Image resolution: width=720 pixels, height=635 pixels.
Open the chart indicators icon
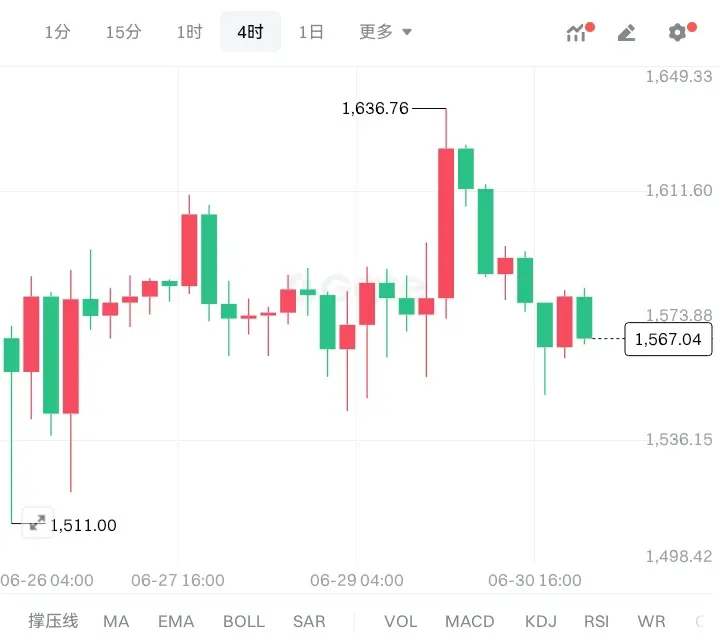click(x=580, y=32)
